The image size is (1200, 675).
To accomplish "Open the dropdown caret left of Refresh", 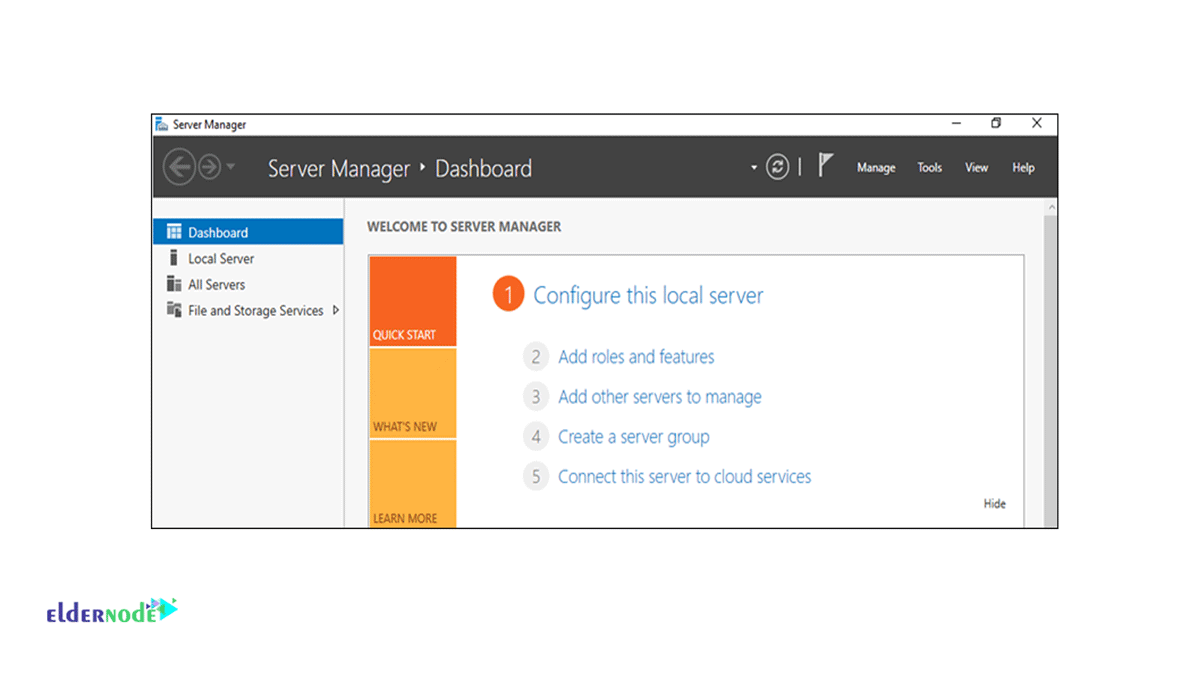I will click(x=753, y=167).
